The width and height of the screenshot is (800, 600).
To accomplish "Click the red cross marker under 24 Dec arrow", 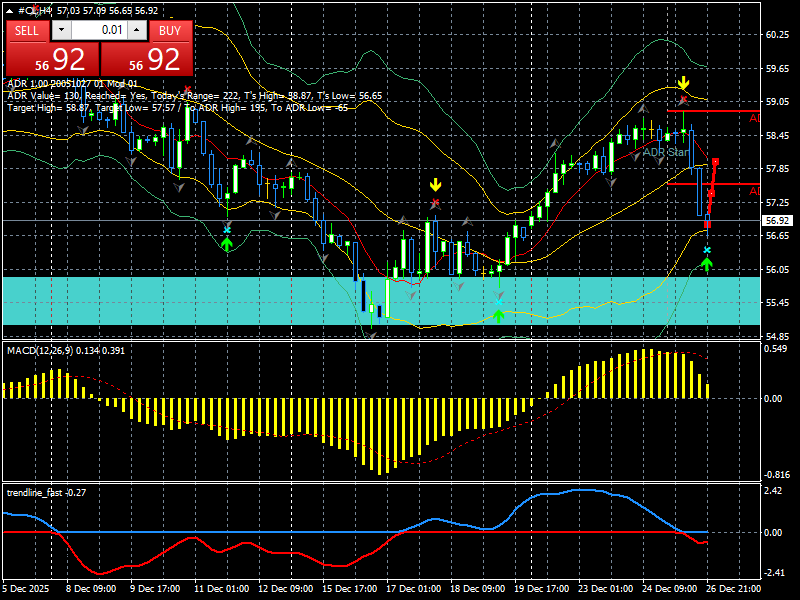I will (x=684, y=98).
